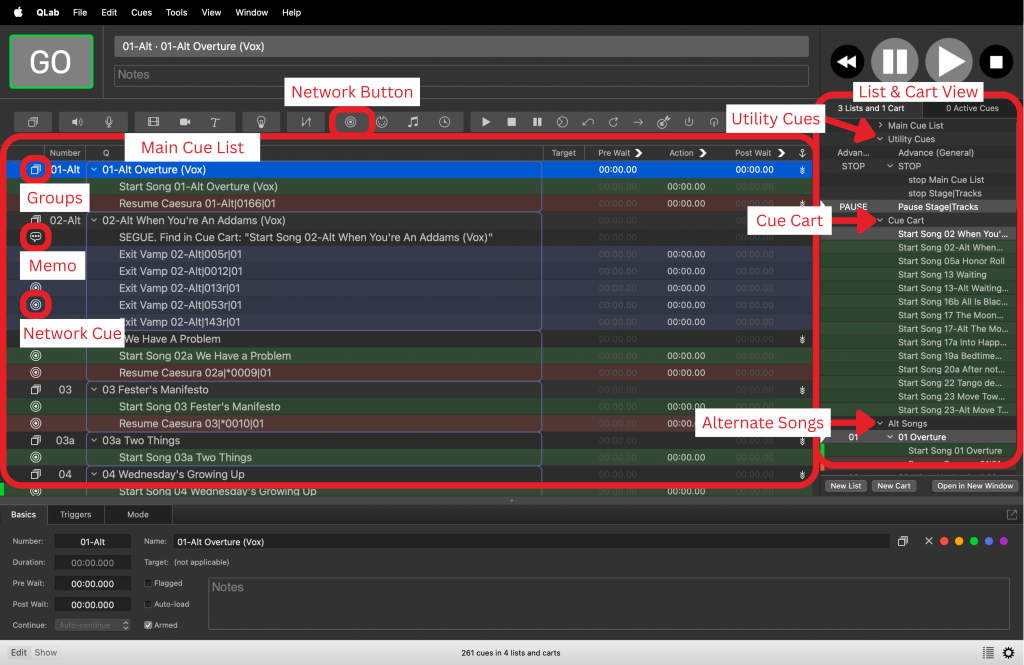The height and width of the screenshot is (665, 1024).
Task: Click the group icon in the Name field
Action: tap(903, 541)
